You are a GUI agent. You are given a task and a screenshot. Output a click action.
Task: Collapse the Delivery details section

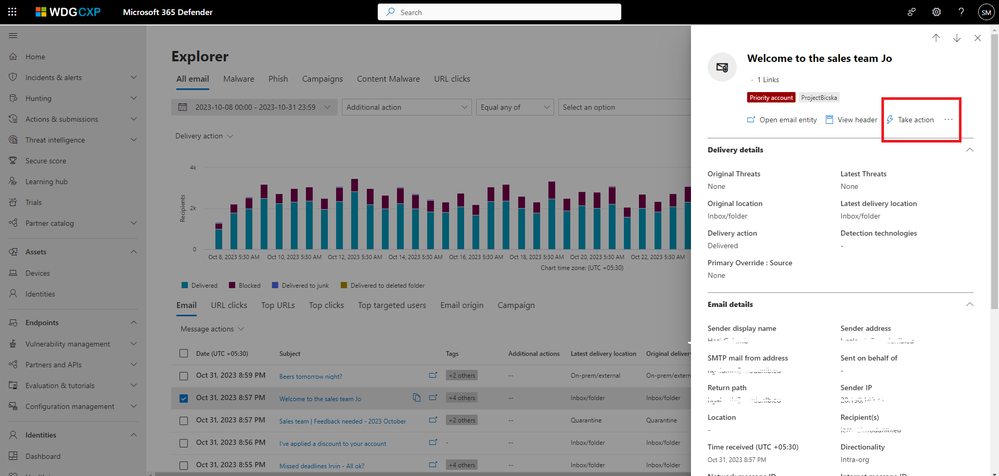[x=970, y=150]
